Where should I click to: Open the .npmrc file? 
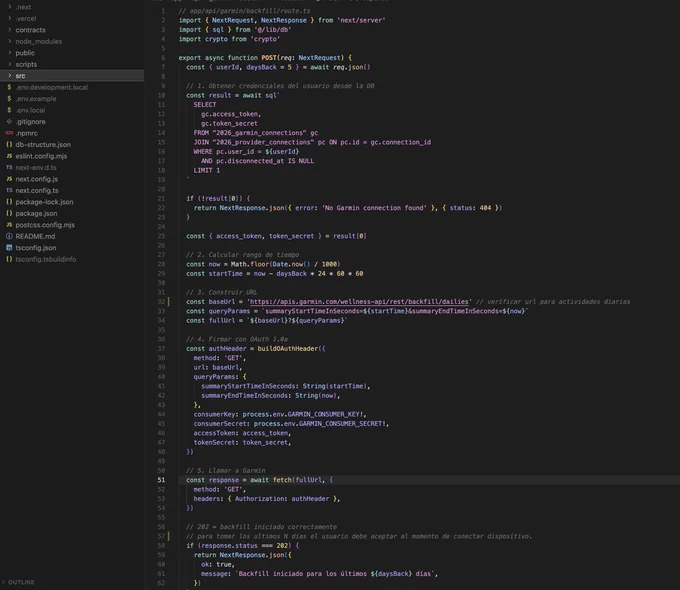(27, 133)
